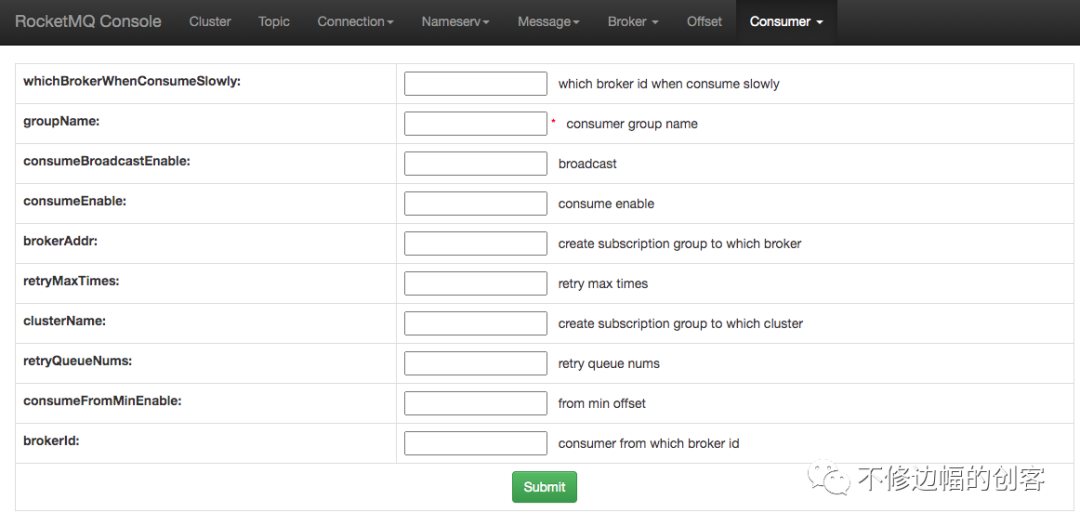Expand the Connection dropdown menu
1080x526 pixels.
[x=355, y=22]
